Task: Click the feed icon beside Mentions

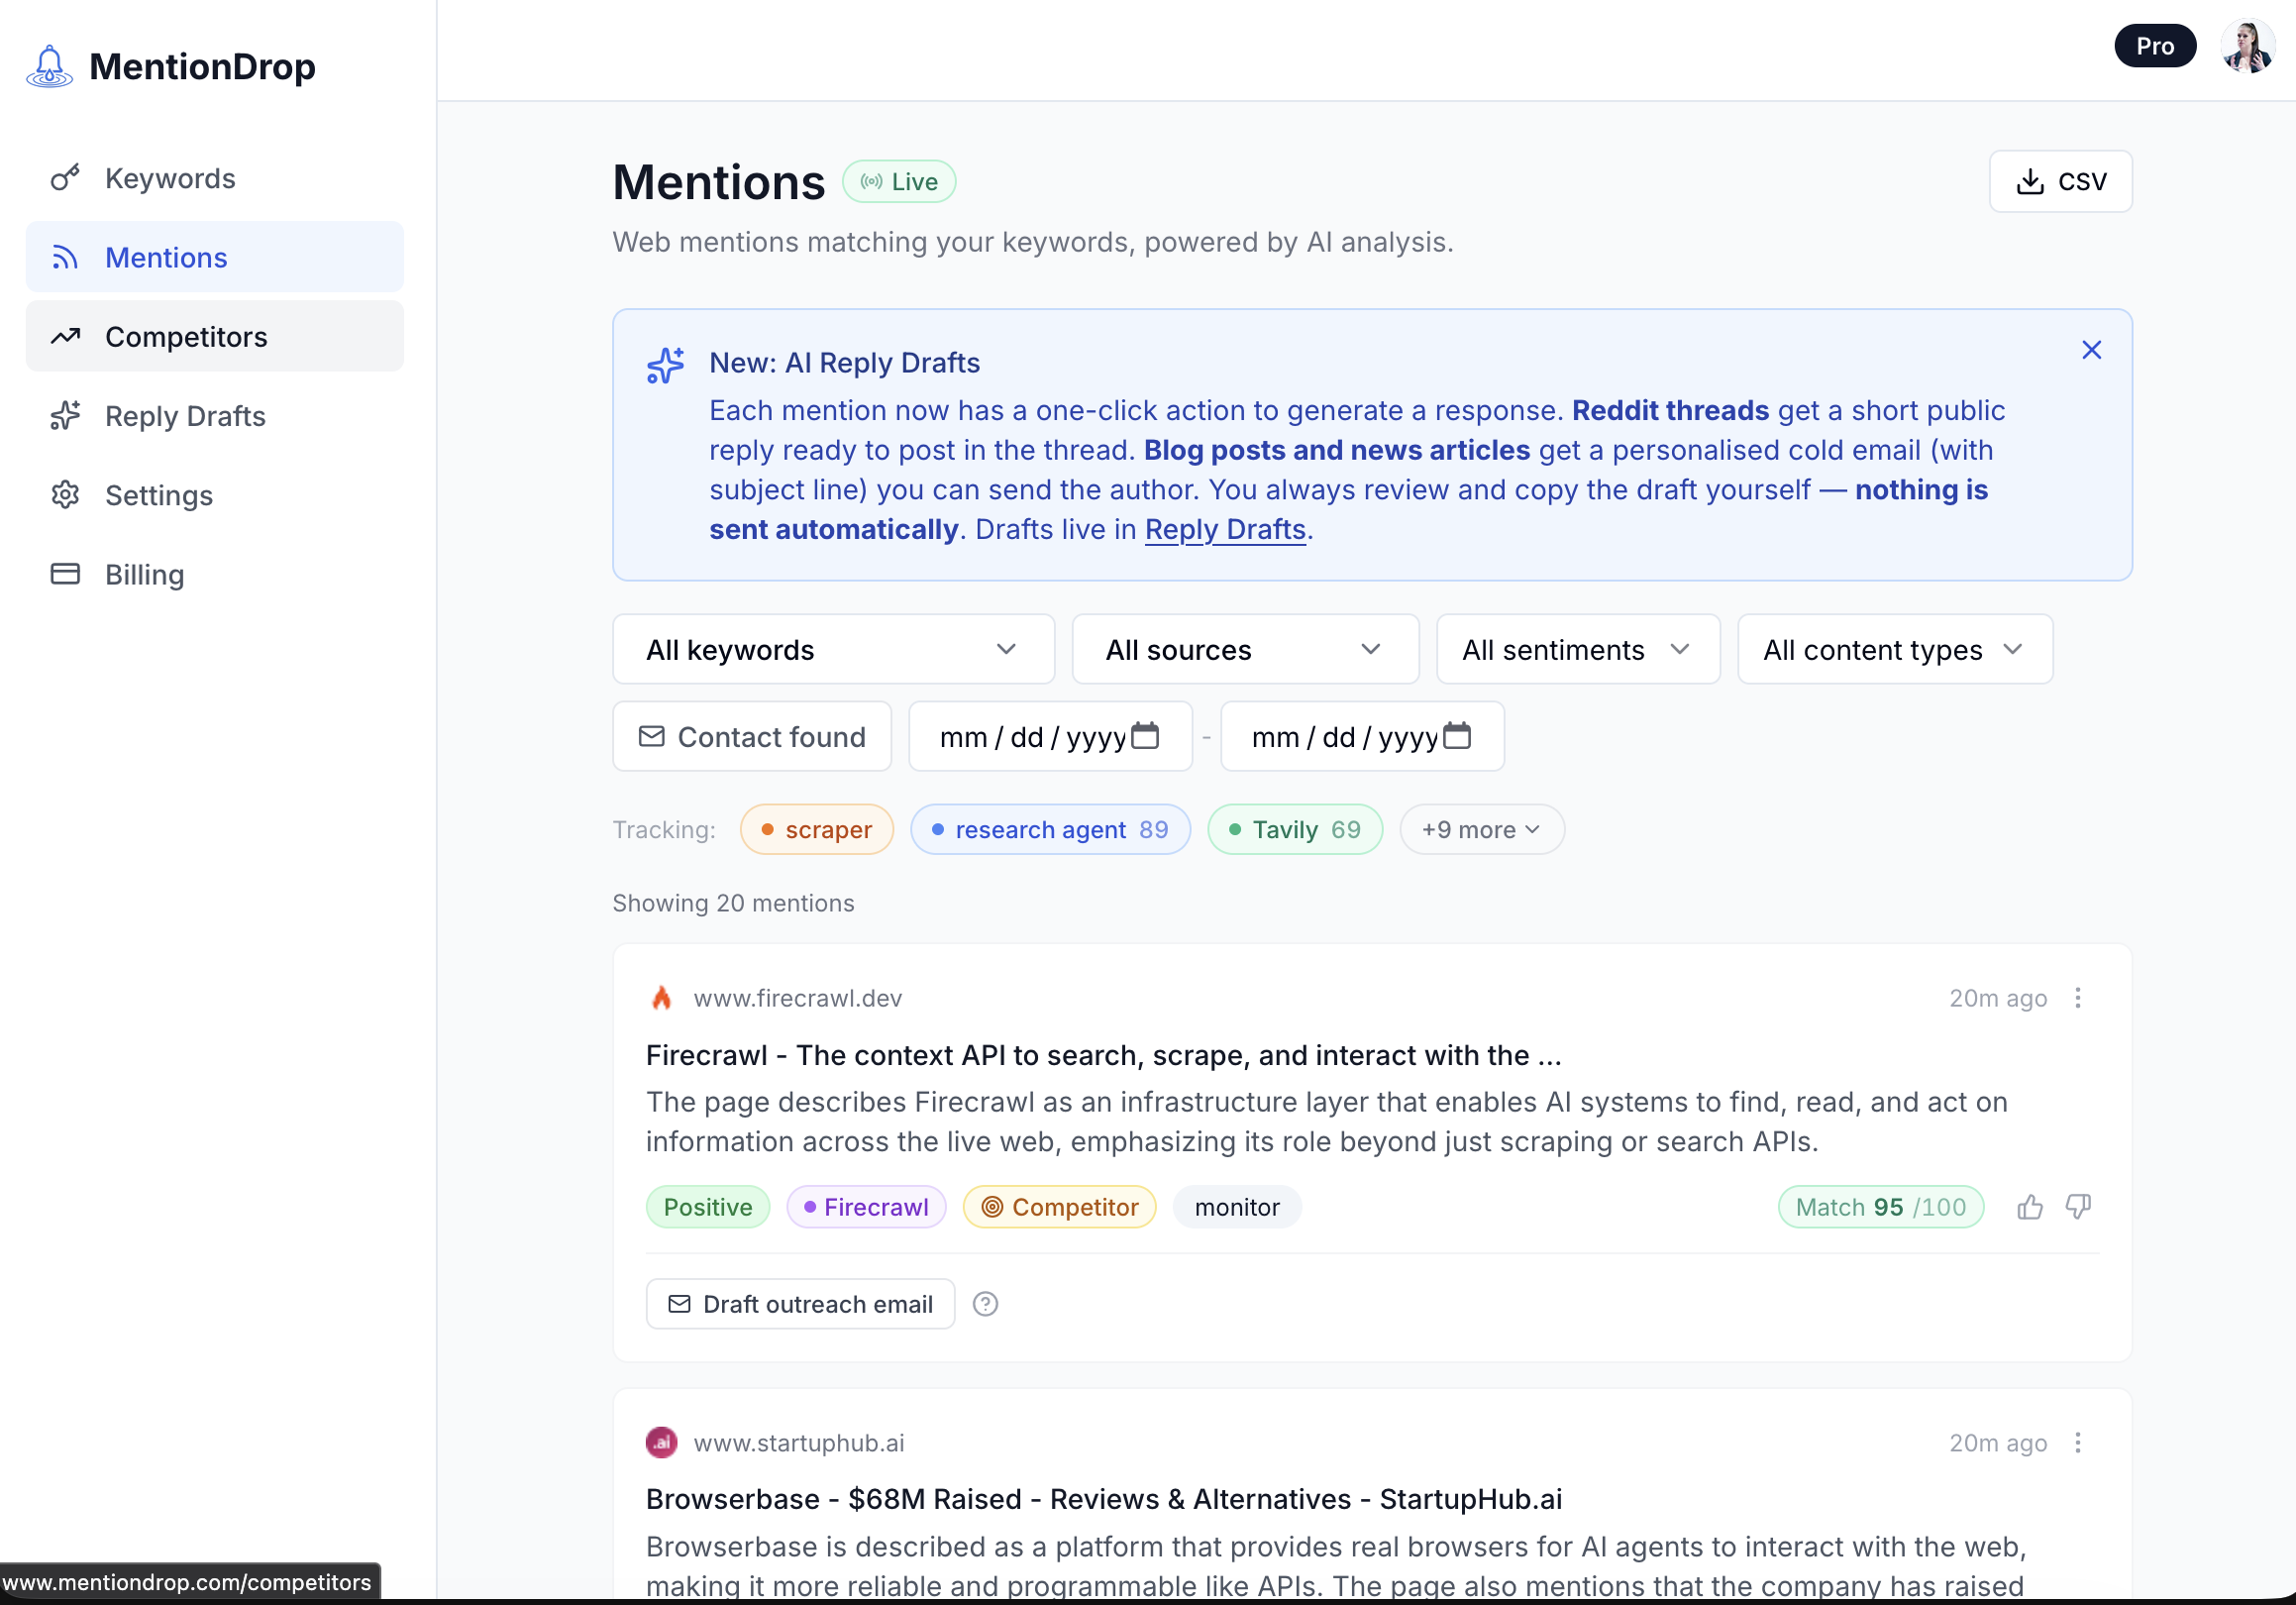Action: [65, 257]
